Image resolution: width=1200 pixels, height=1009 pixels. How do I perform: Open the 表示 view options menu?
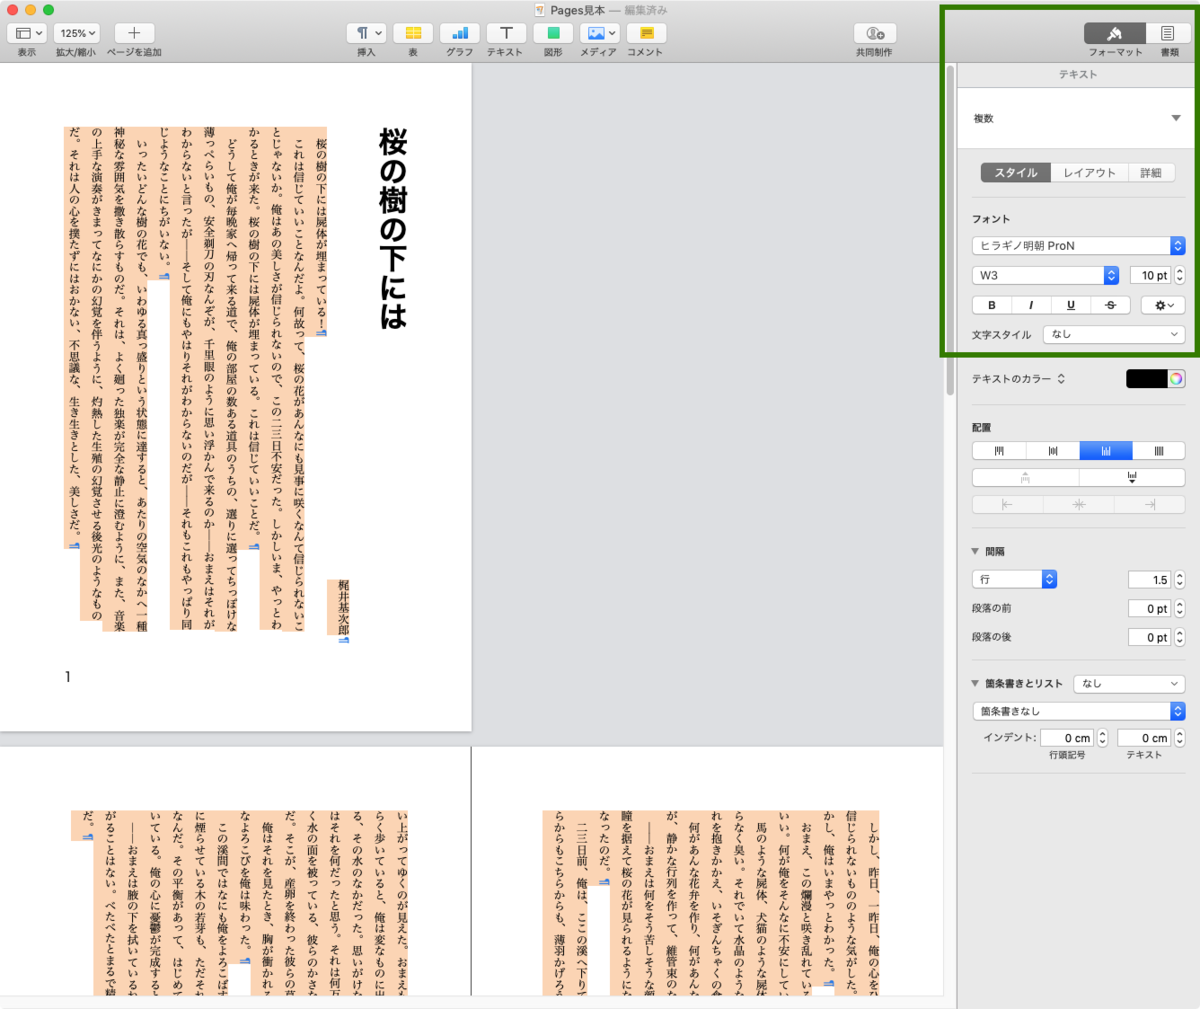26,33
